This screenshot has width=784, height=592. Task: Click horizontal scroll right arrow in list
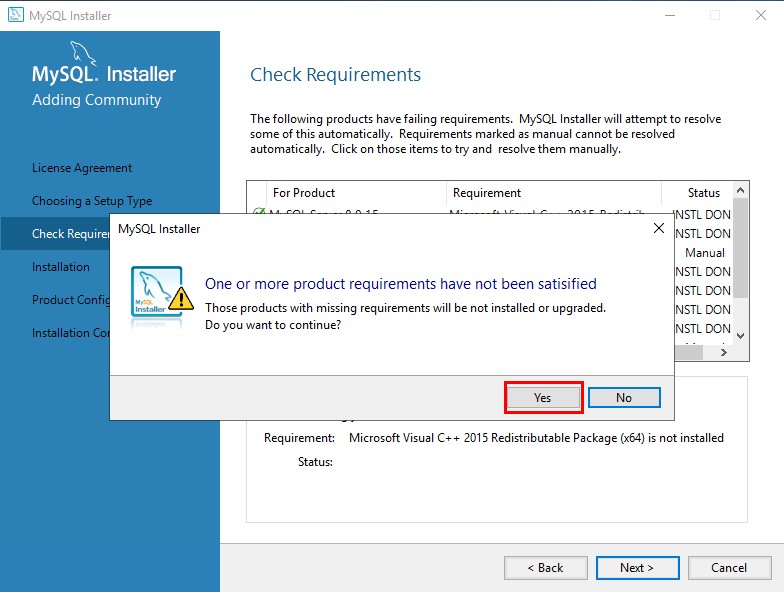(x=724, y=352)
